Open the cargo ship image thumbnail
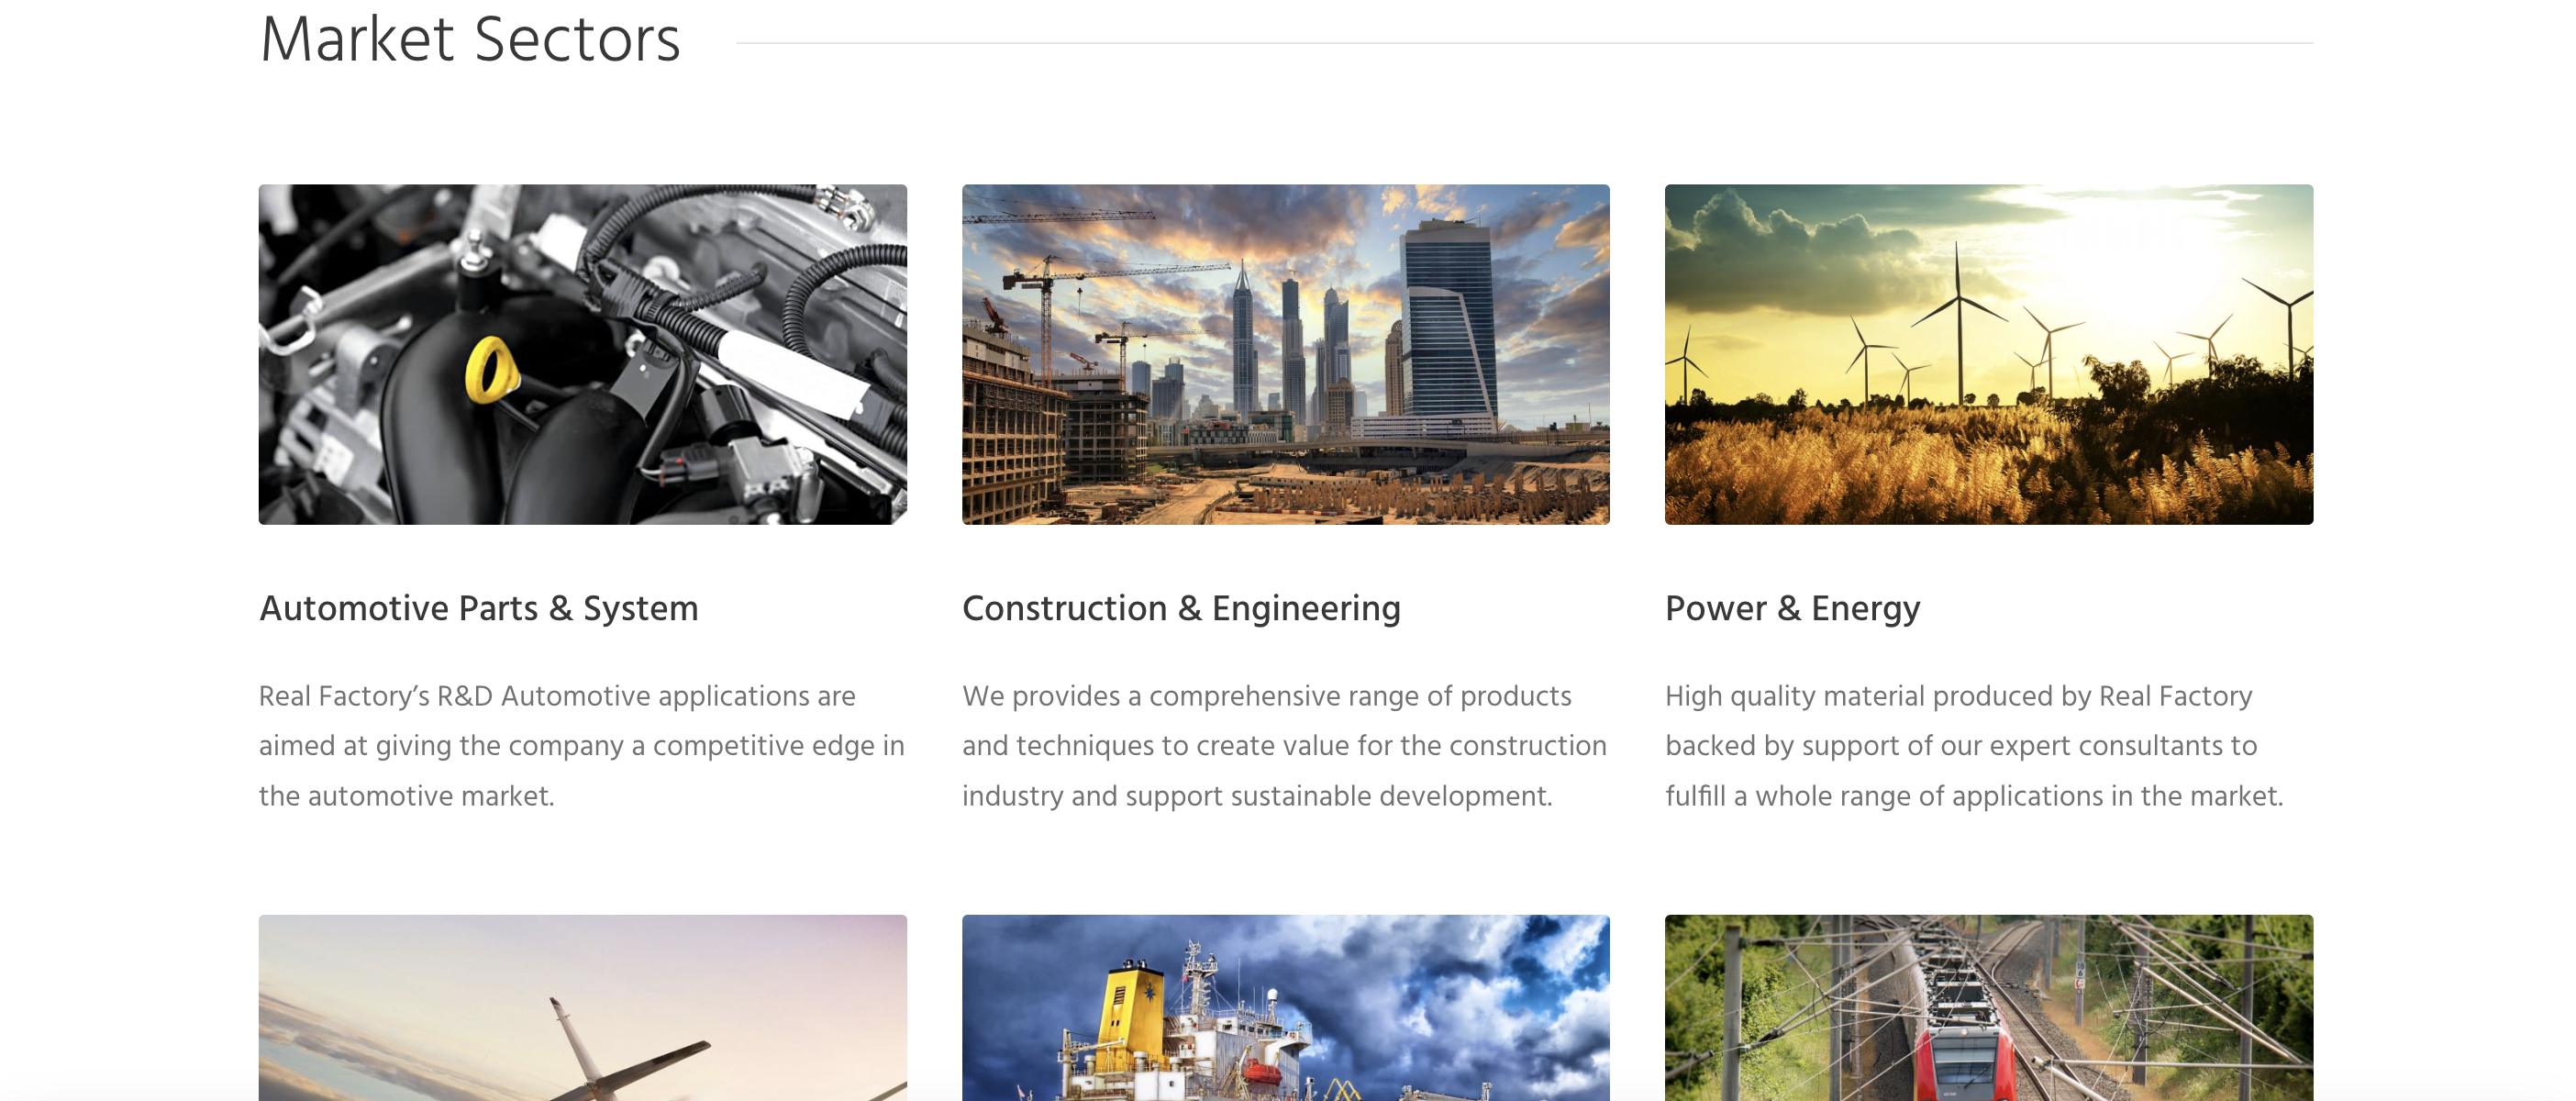2576x1101 pixels. [1285, 1008]
